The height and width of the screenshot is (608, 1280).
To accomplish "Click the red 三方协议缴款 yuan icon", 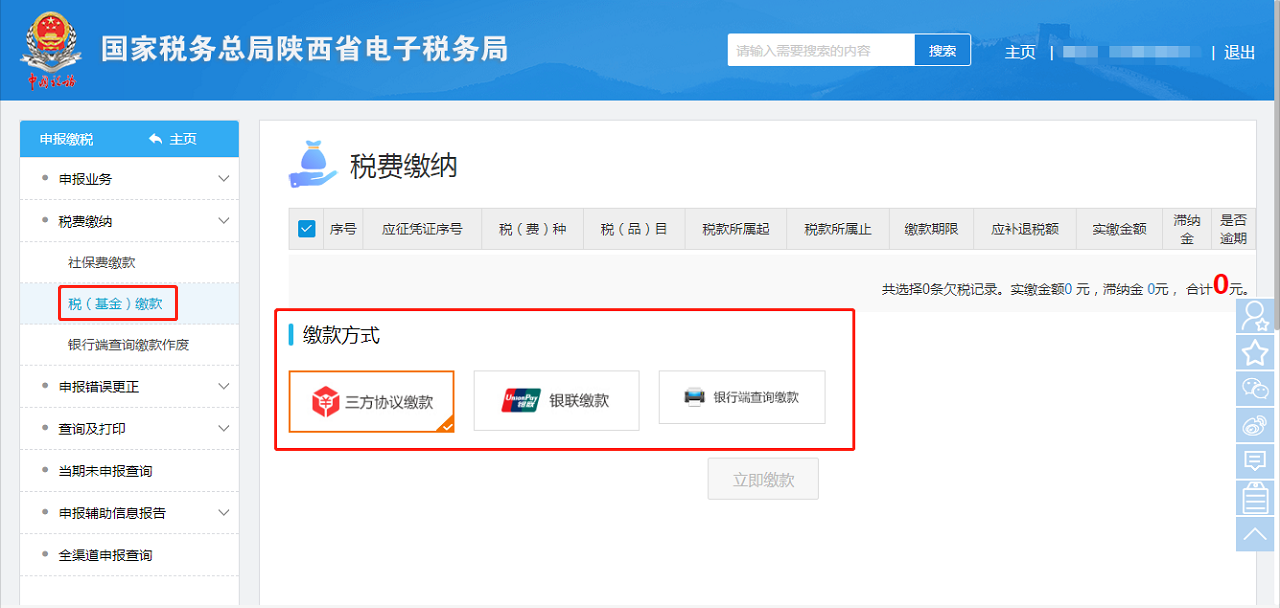I will [x=325, y=401].
